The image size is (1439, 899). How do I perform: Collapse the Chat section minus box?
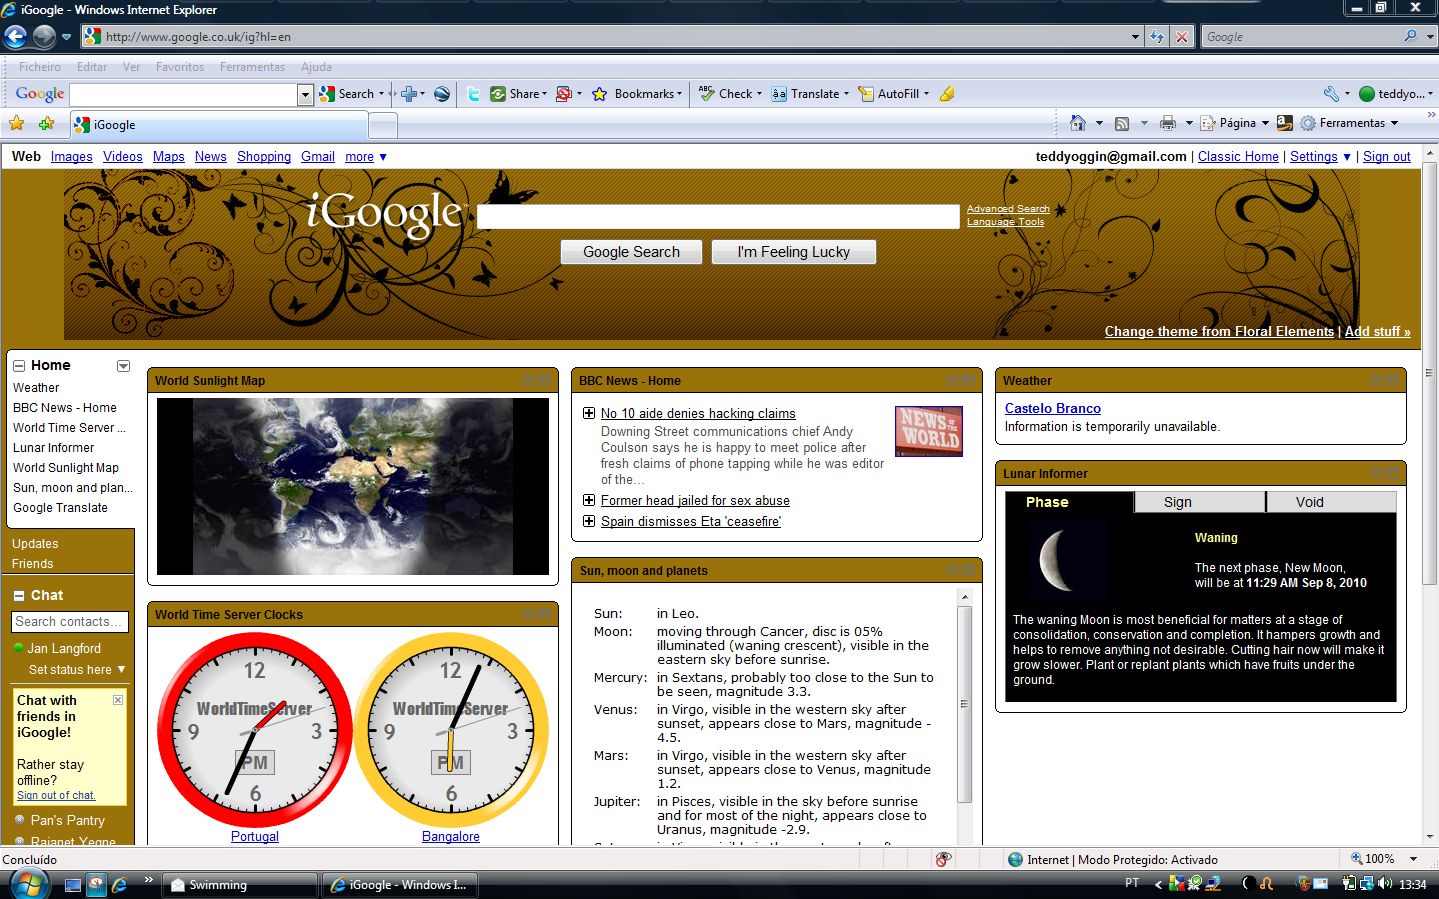pos(19,596)
